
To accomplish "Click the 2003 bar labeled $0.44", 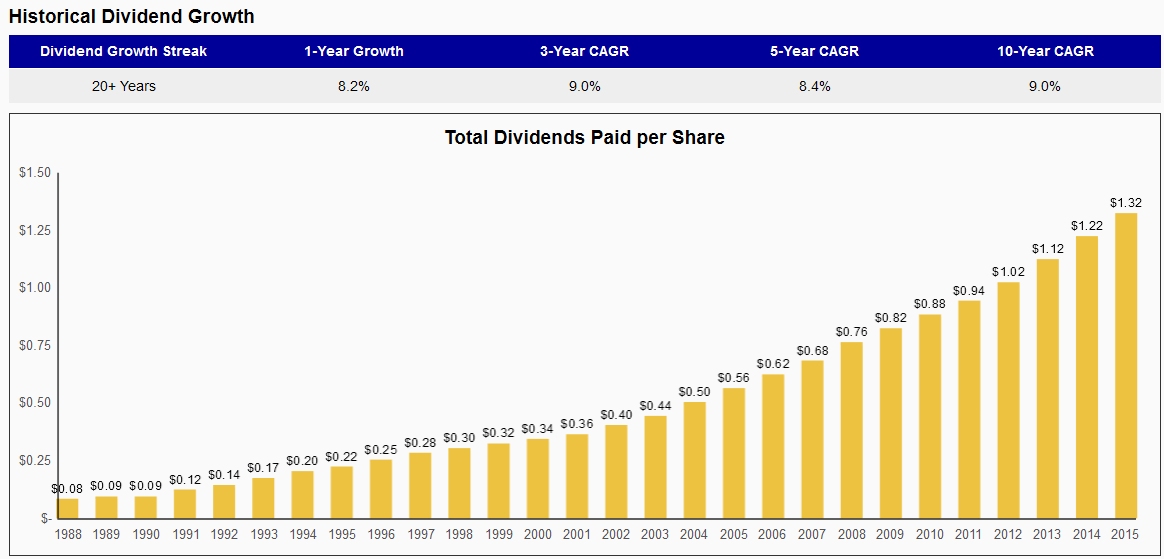I will [x=656, y=466].
